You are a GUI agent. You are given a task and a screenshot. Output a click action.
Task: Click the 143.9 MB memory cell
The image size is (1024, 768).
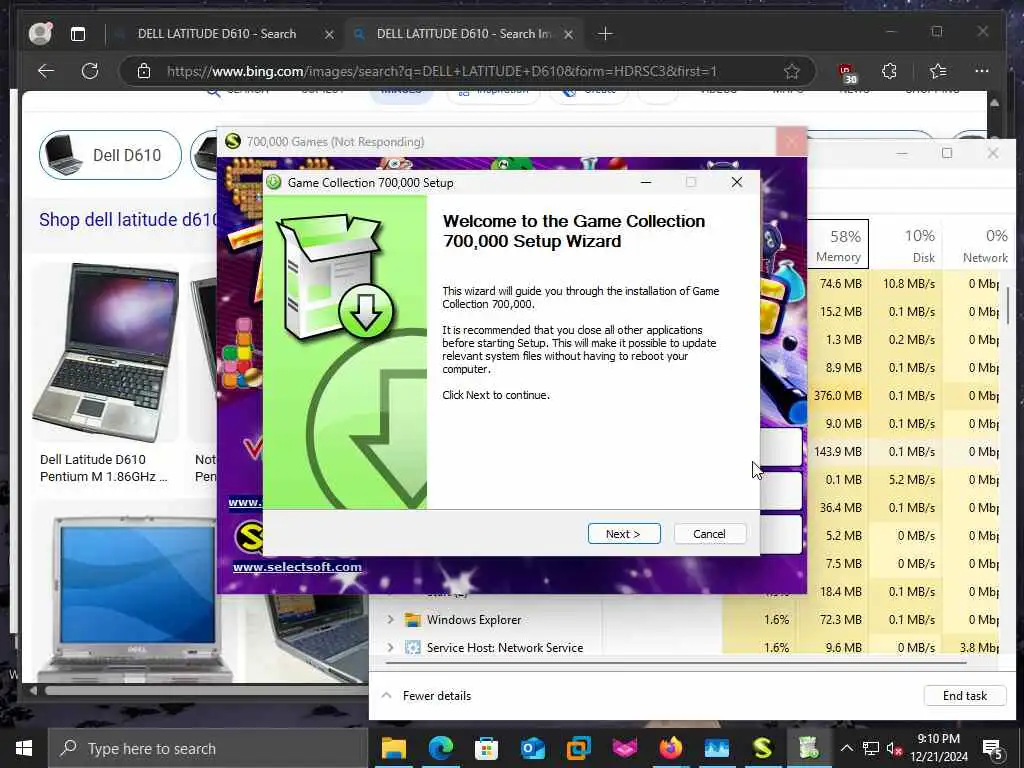(838, 451)
